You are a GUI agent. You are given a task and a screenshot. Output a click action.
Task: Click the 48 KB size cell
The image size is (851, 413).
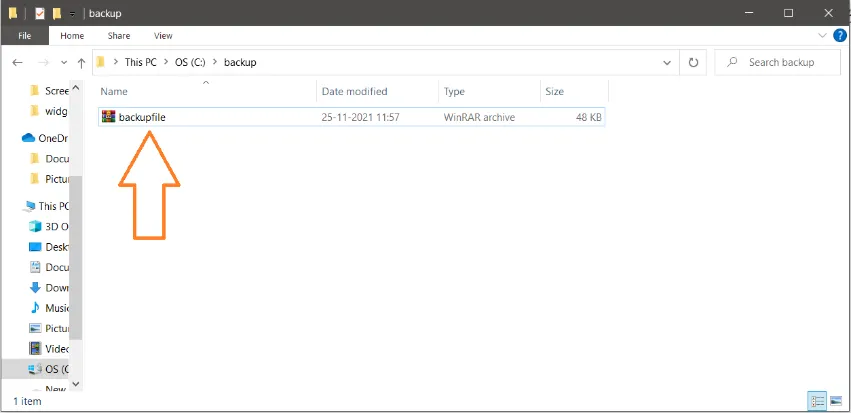(588, 117)
